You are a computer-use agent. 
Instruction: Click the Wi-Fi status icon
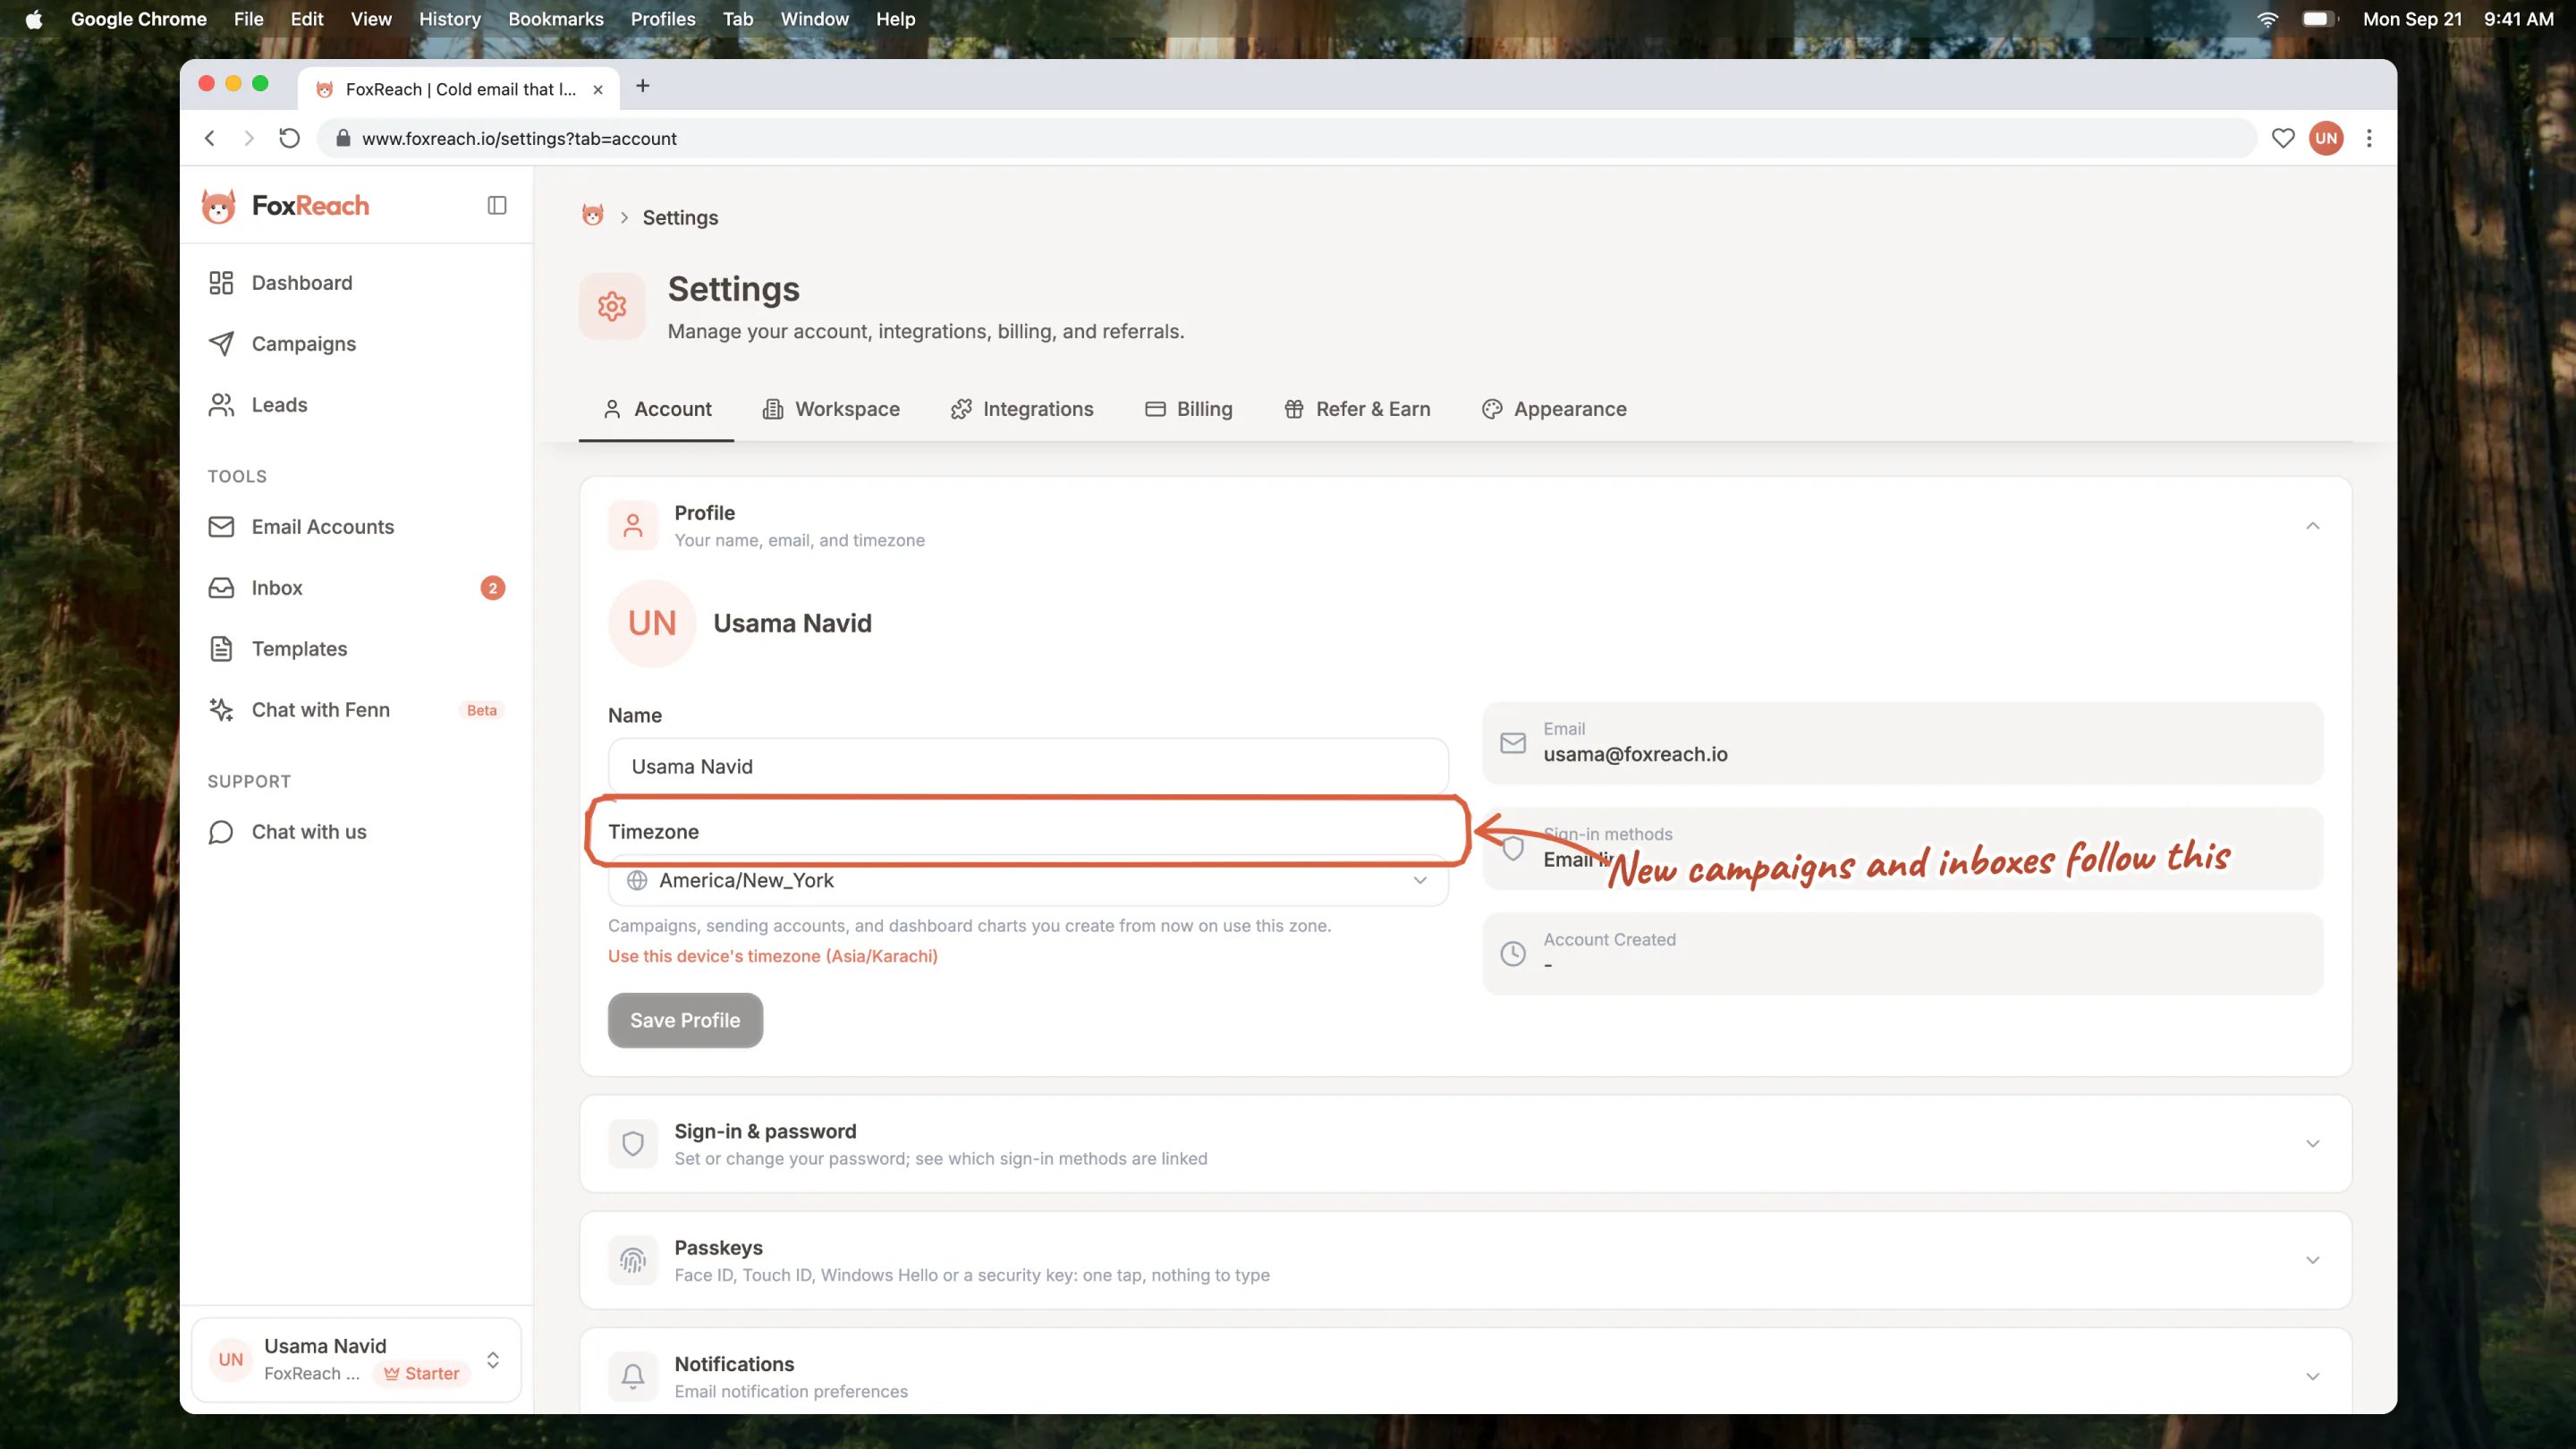[x=2267, y=19]
